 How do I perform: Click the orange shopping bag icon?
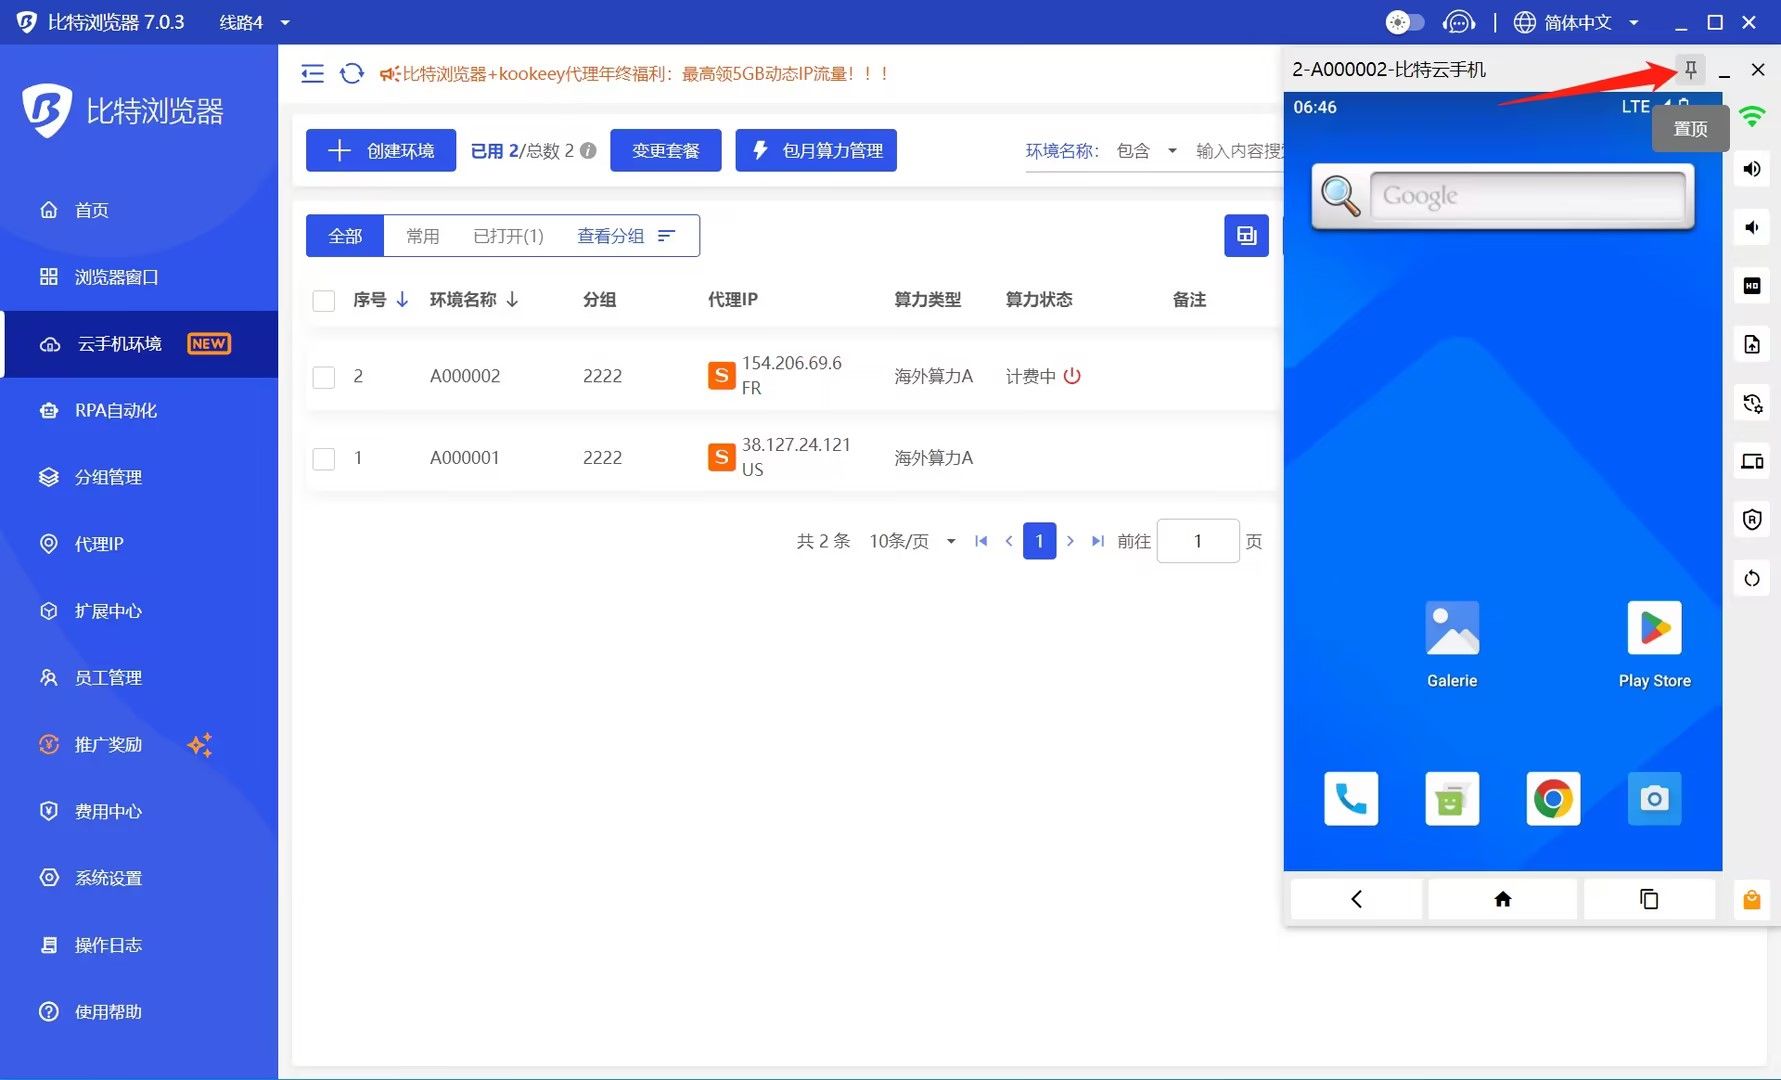coord(1752,900)
